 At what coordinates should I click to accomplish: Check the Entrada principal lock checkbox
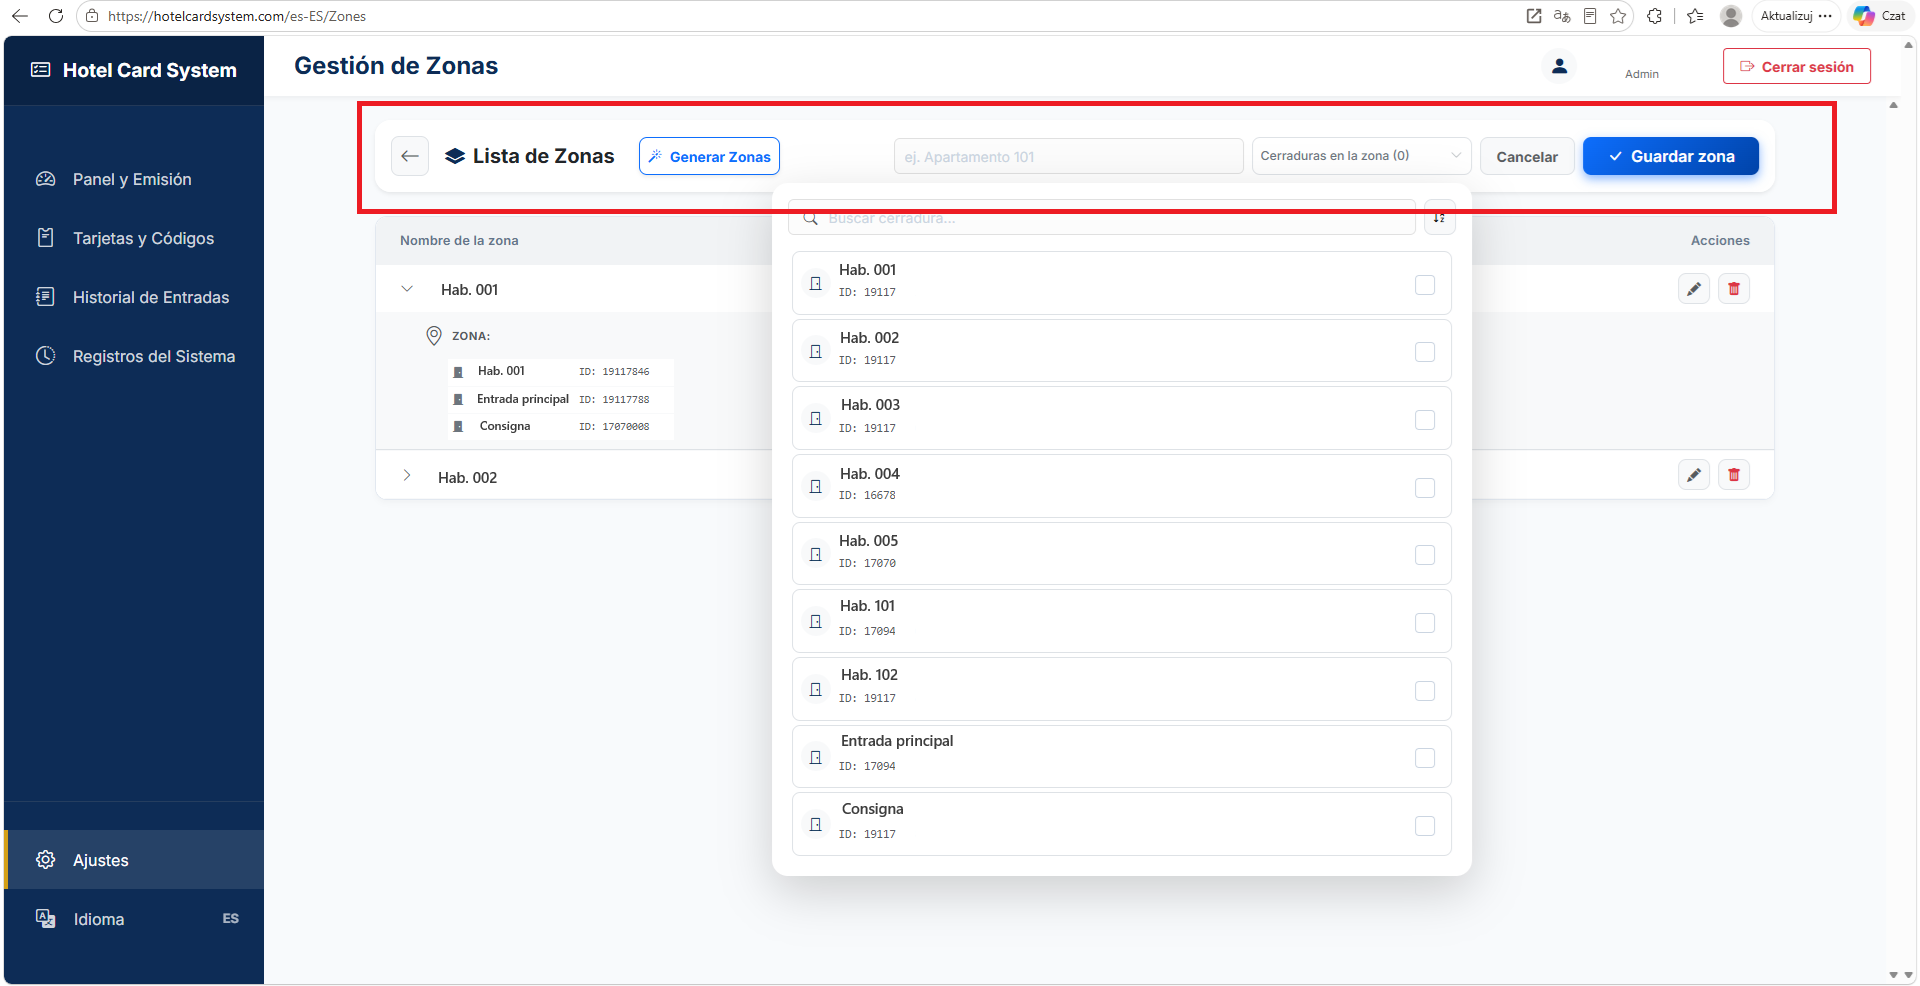[x=1425, y=758]
